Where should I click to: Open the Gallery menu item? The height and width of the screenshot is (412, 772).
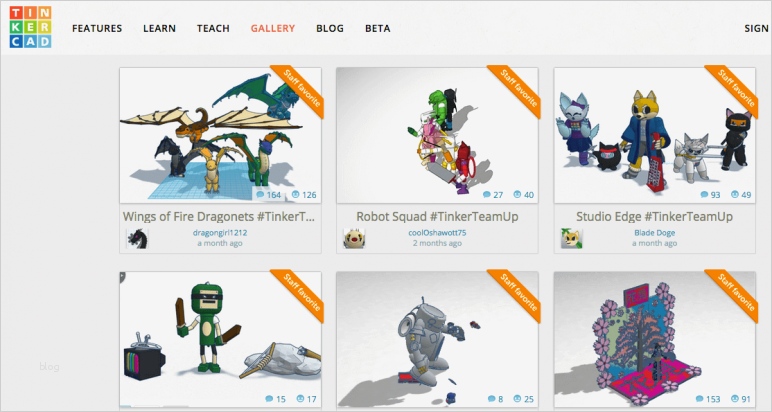(x=273, y=29)
